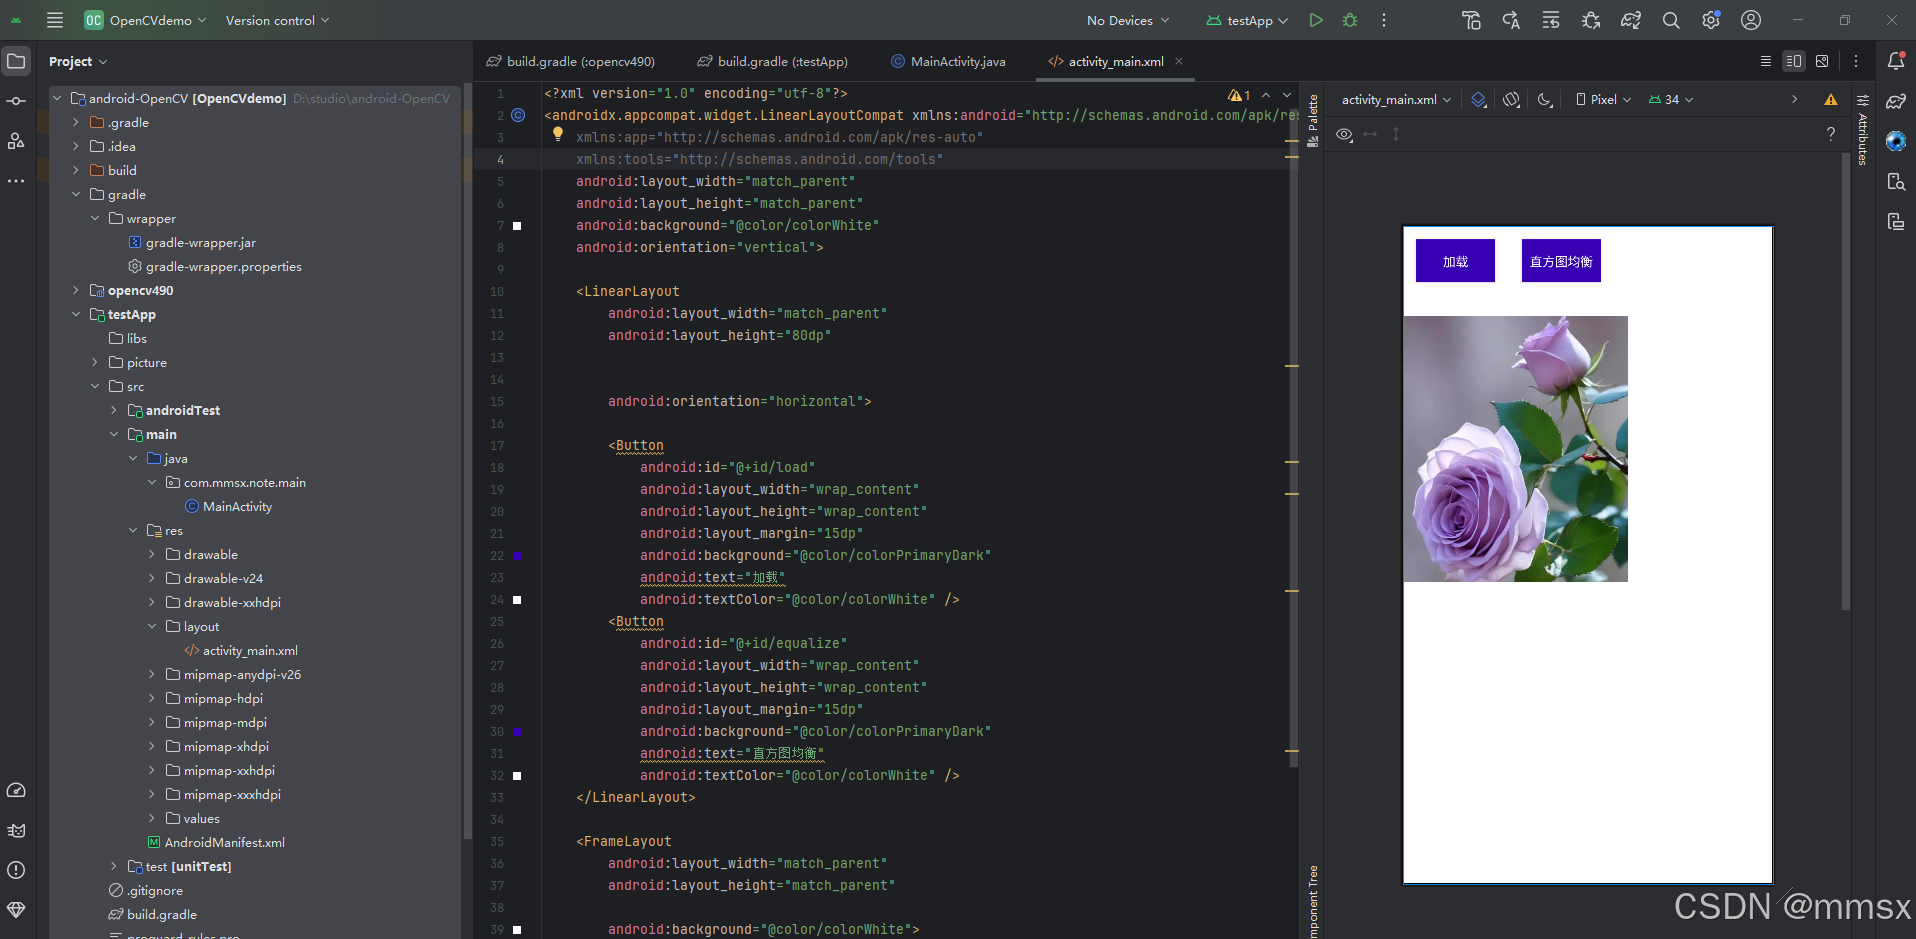Click colorPrimaryDark gutter swatch on line 30

coord(517,731)
